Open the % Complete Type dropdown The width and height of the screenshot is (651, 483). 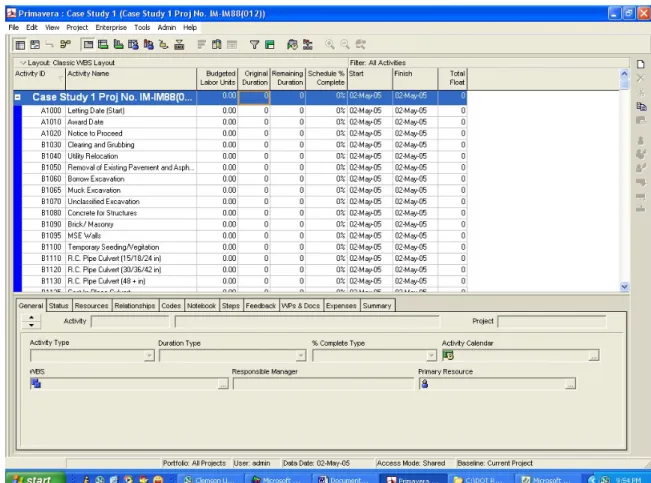click(x=431, y=356)
